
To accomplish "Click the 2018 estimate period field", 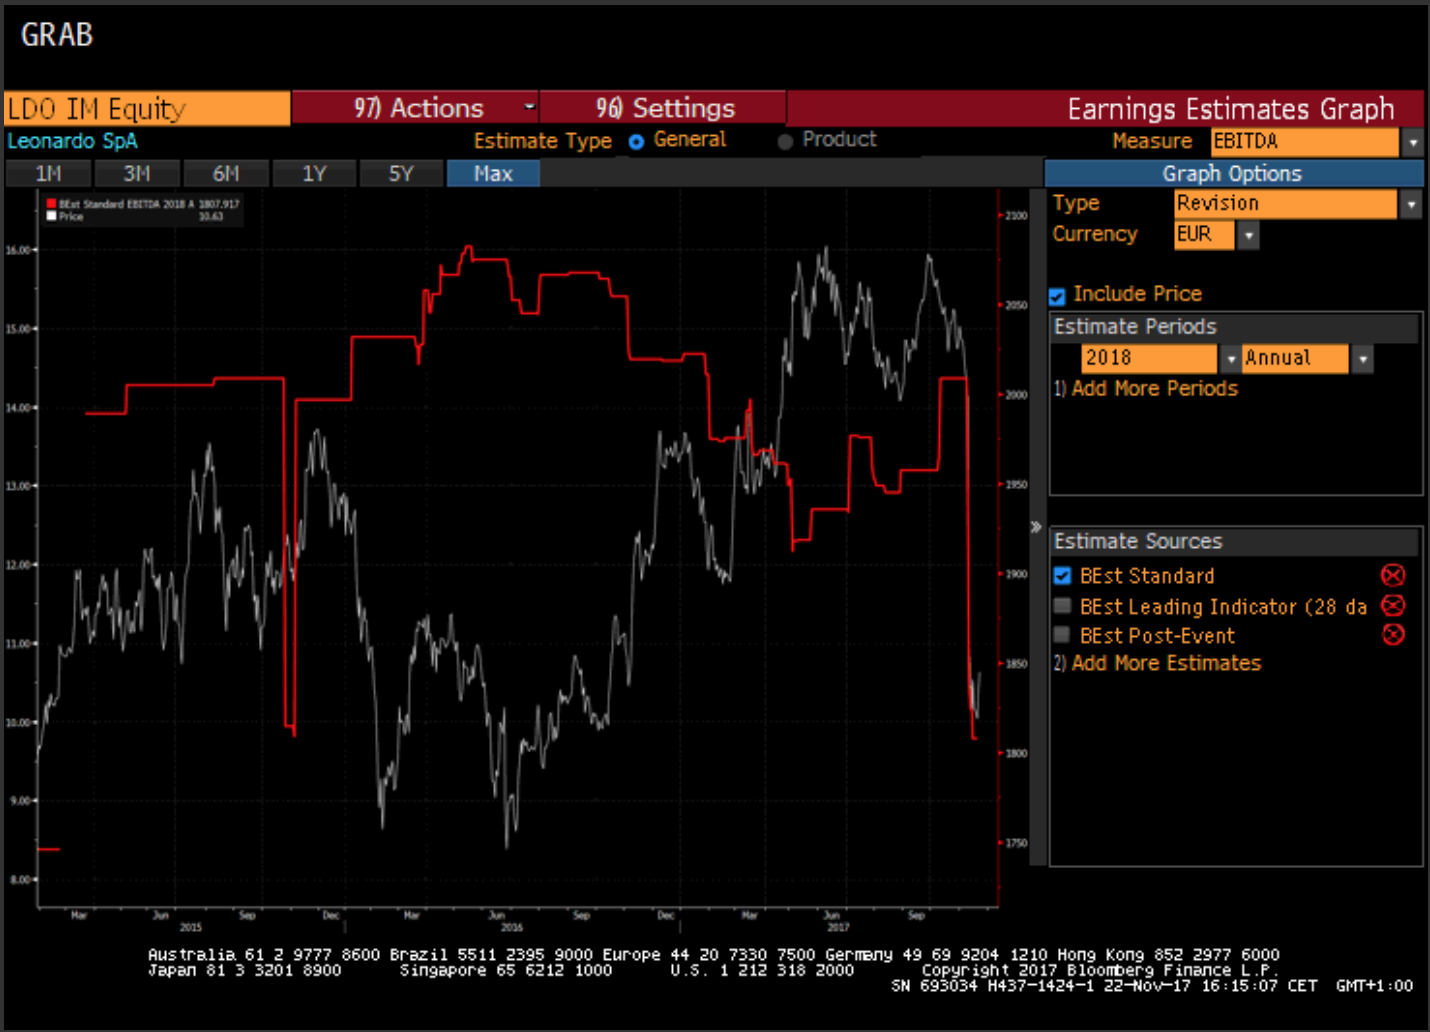I will pyautogui.click(x=1150, y=358).
